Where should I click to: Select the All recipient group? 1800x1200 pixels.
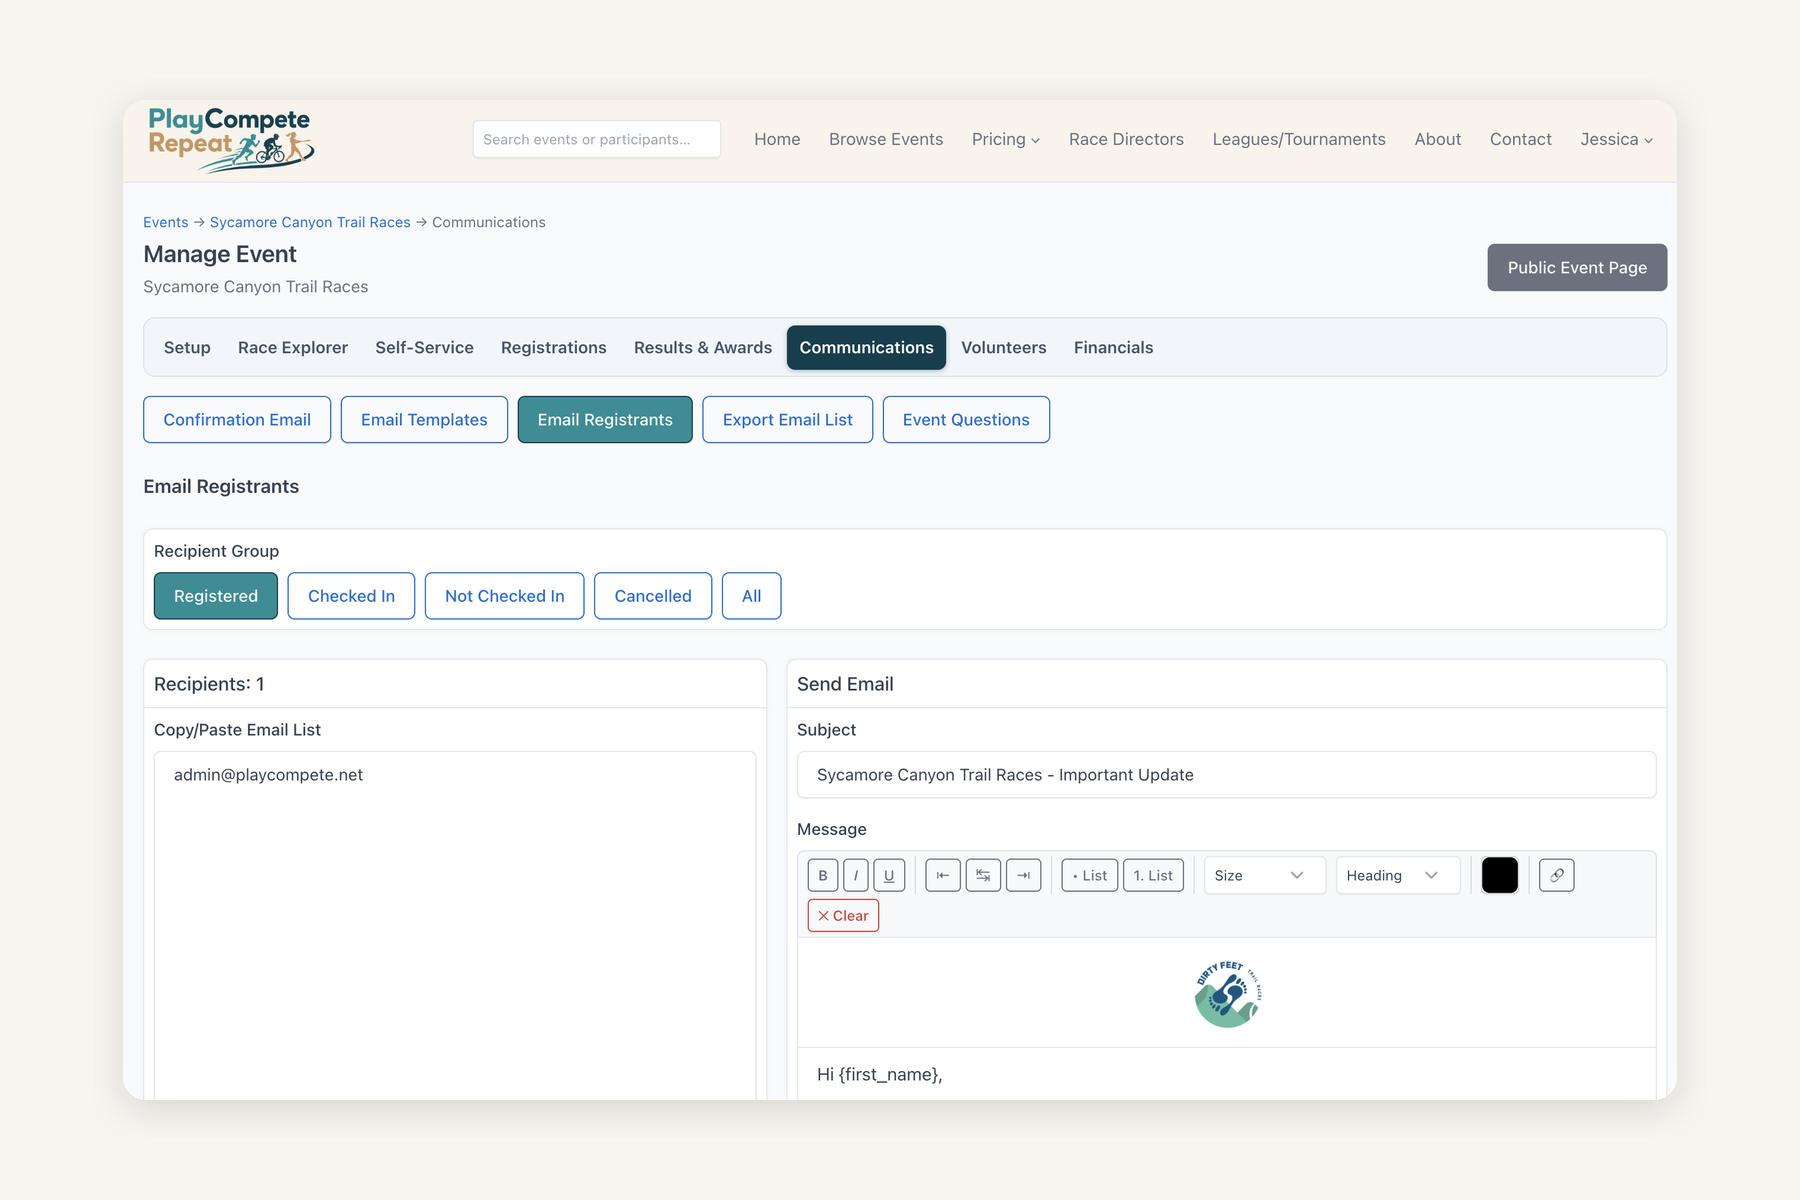751,596
